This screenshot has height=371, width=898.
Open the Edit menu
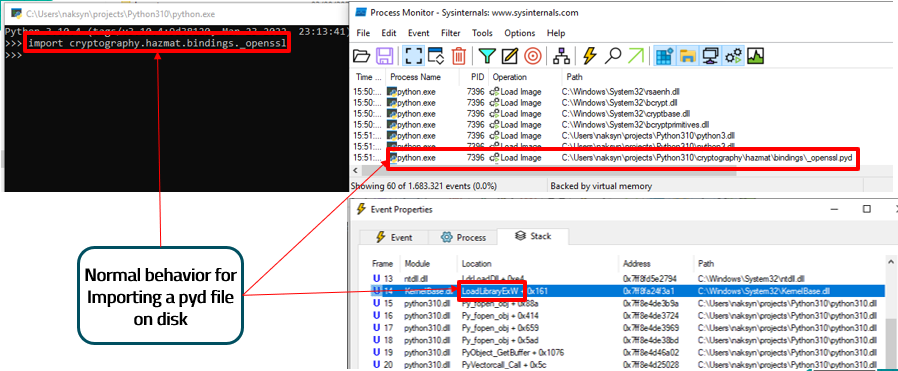pos(389,33)
